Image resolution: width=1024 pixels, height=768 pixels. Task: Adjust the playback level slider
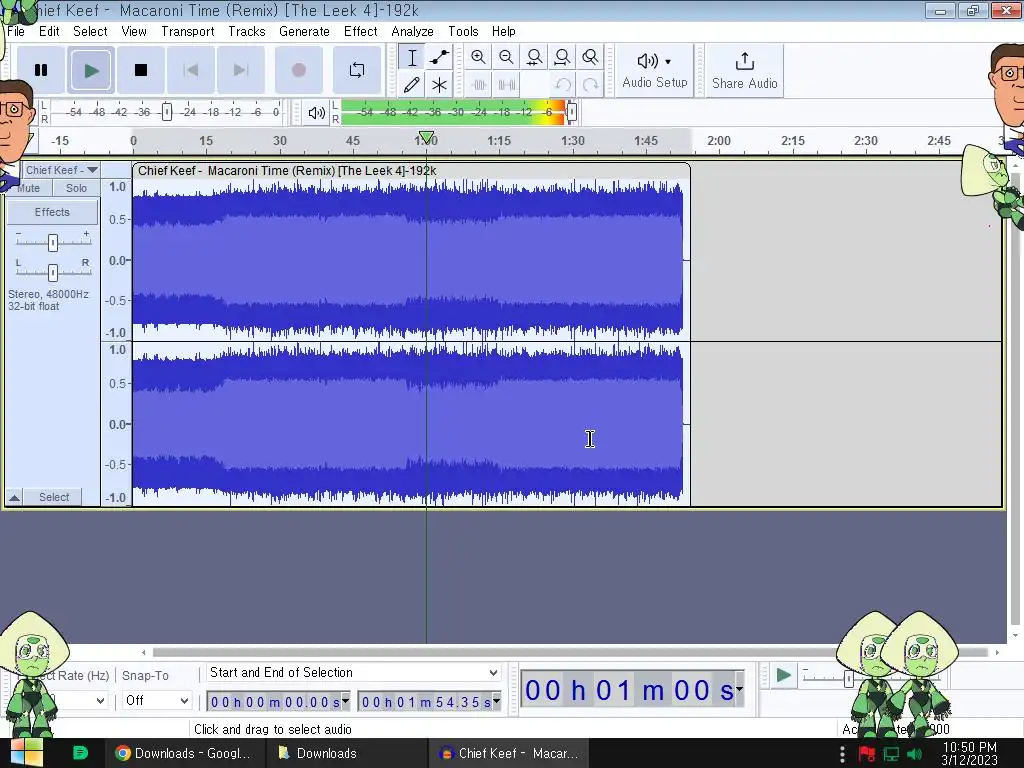click(571, 112)
